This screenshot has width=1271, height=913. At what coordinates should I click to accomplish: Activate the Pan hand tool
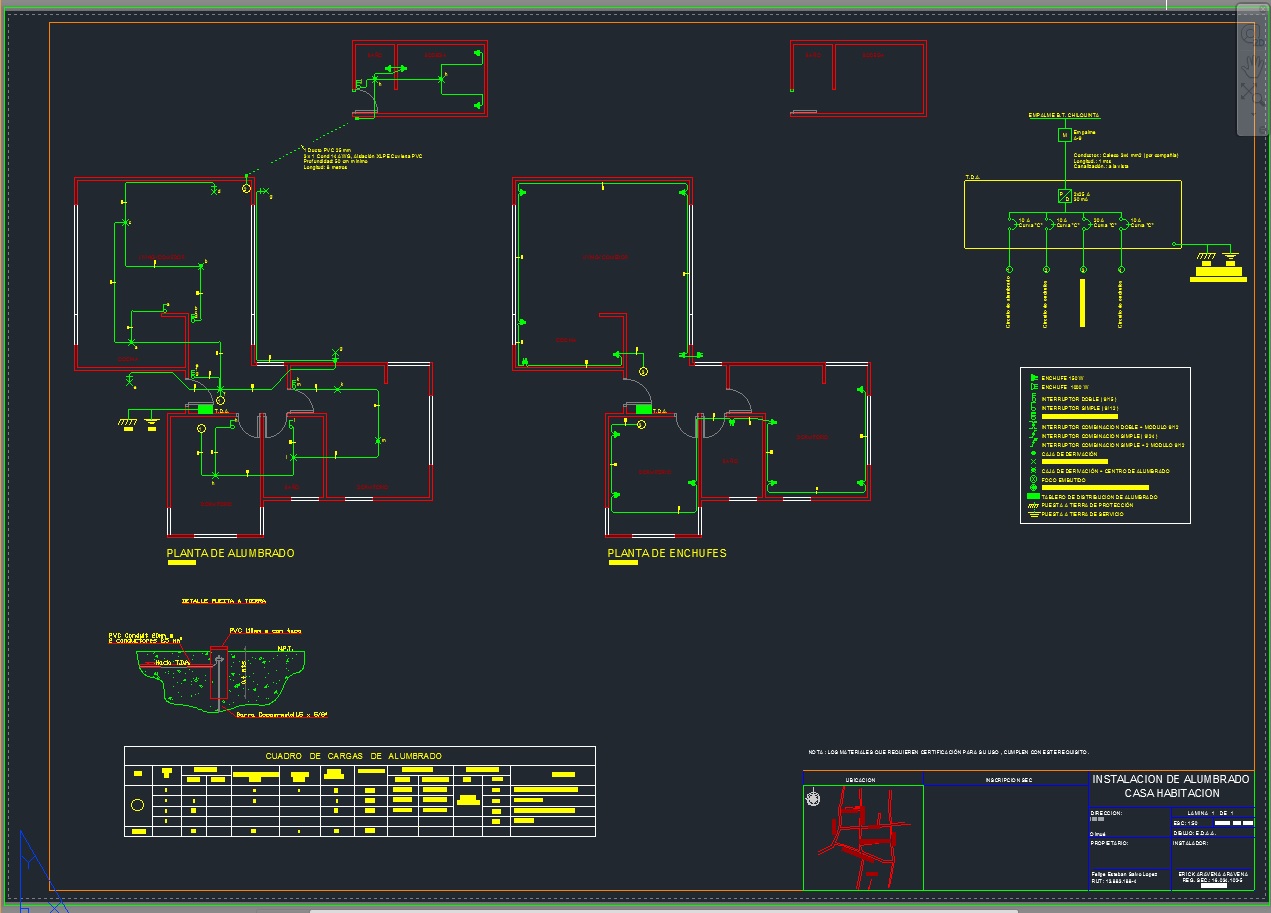[1250, 66]
